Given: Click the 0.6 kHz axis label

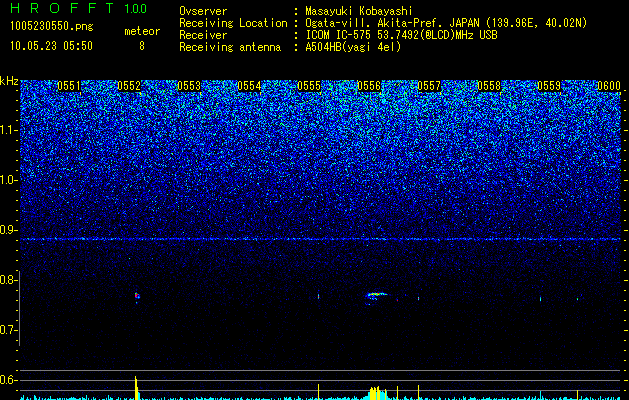Looking at the screenshot, I should 8,380.
